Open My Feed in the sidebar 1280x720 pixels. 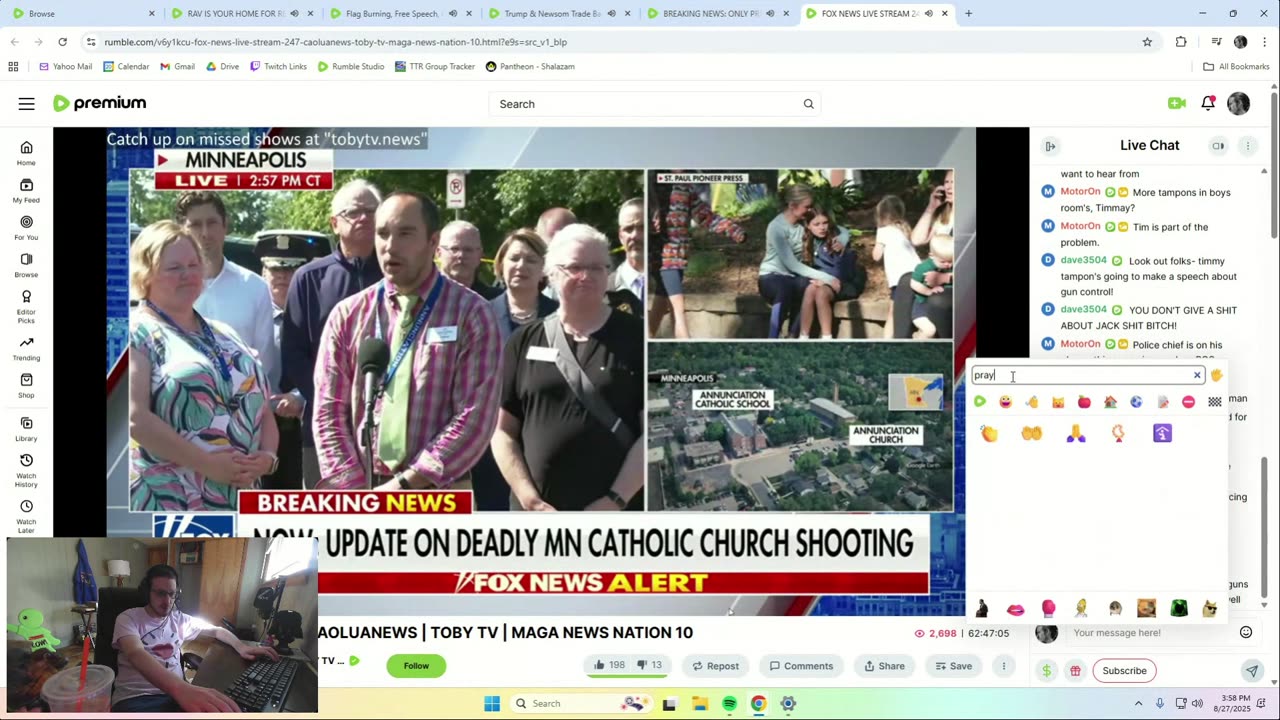point(26,190)
